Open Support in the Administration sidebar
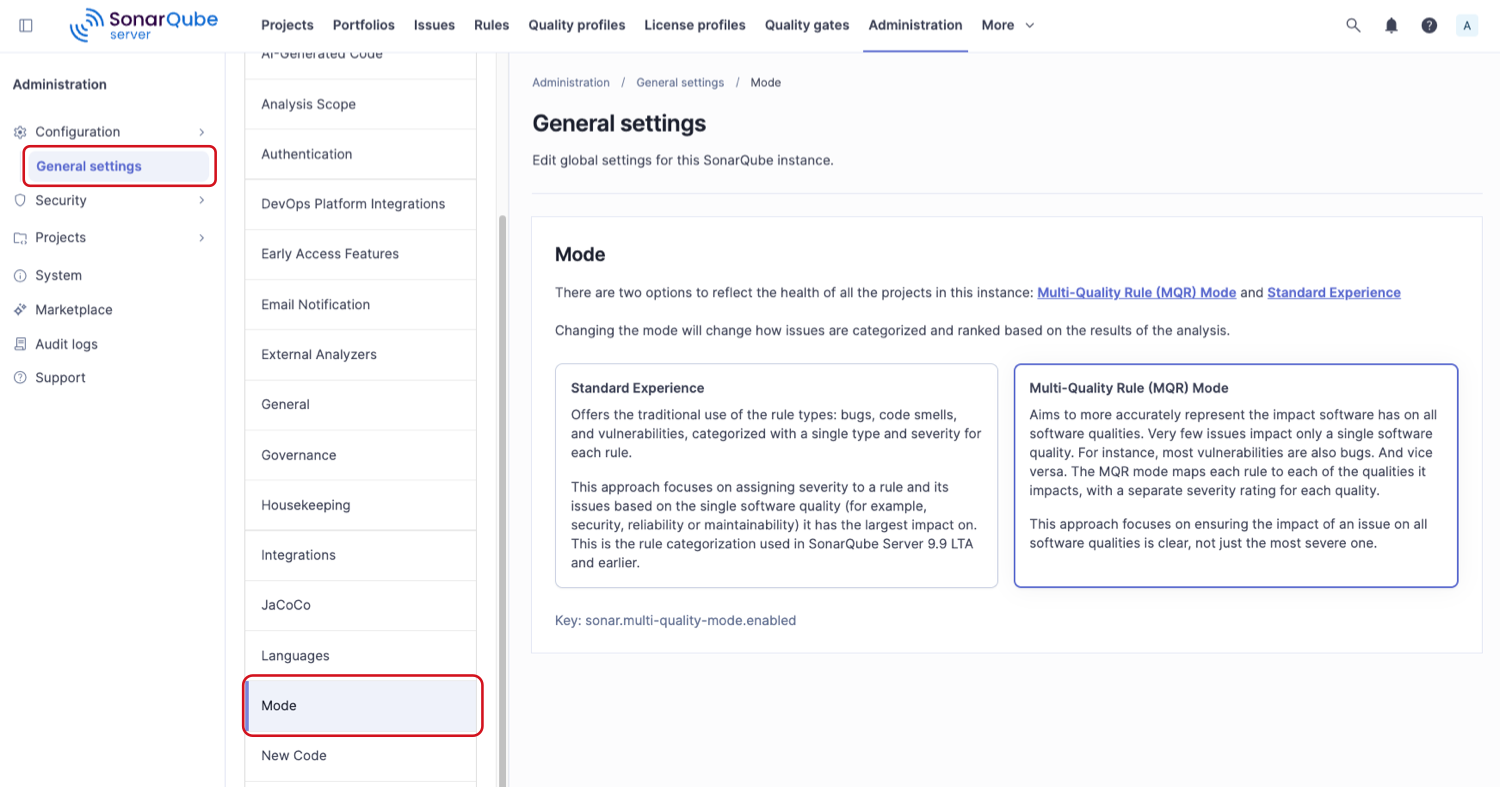 [60, 378]
